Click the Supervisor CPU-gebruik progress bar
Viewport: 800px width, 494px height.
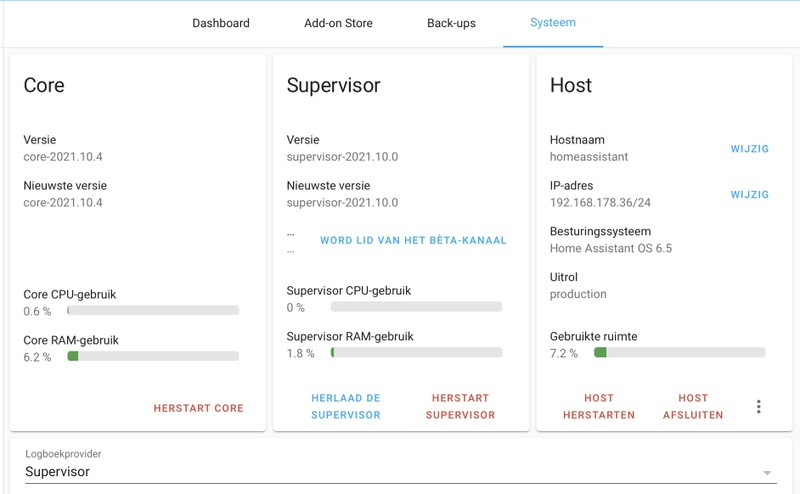pyautogui.click(x=416, y=306)
